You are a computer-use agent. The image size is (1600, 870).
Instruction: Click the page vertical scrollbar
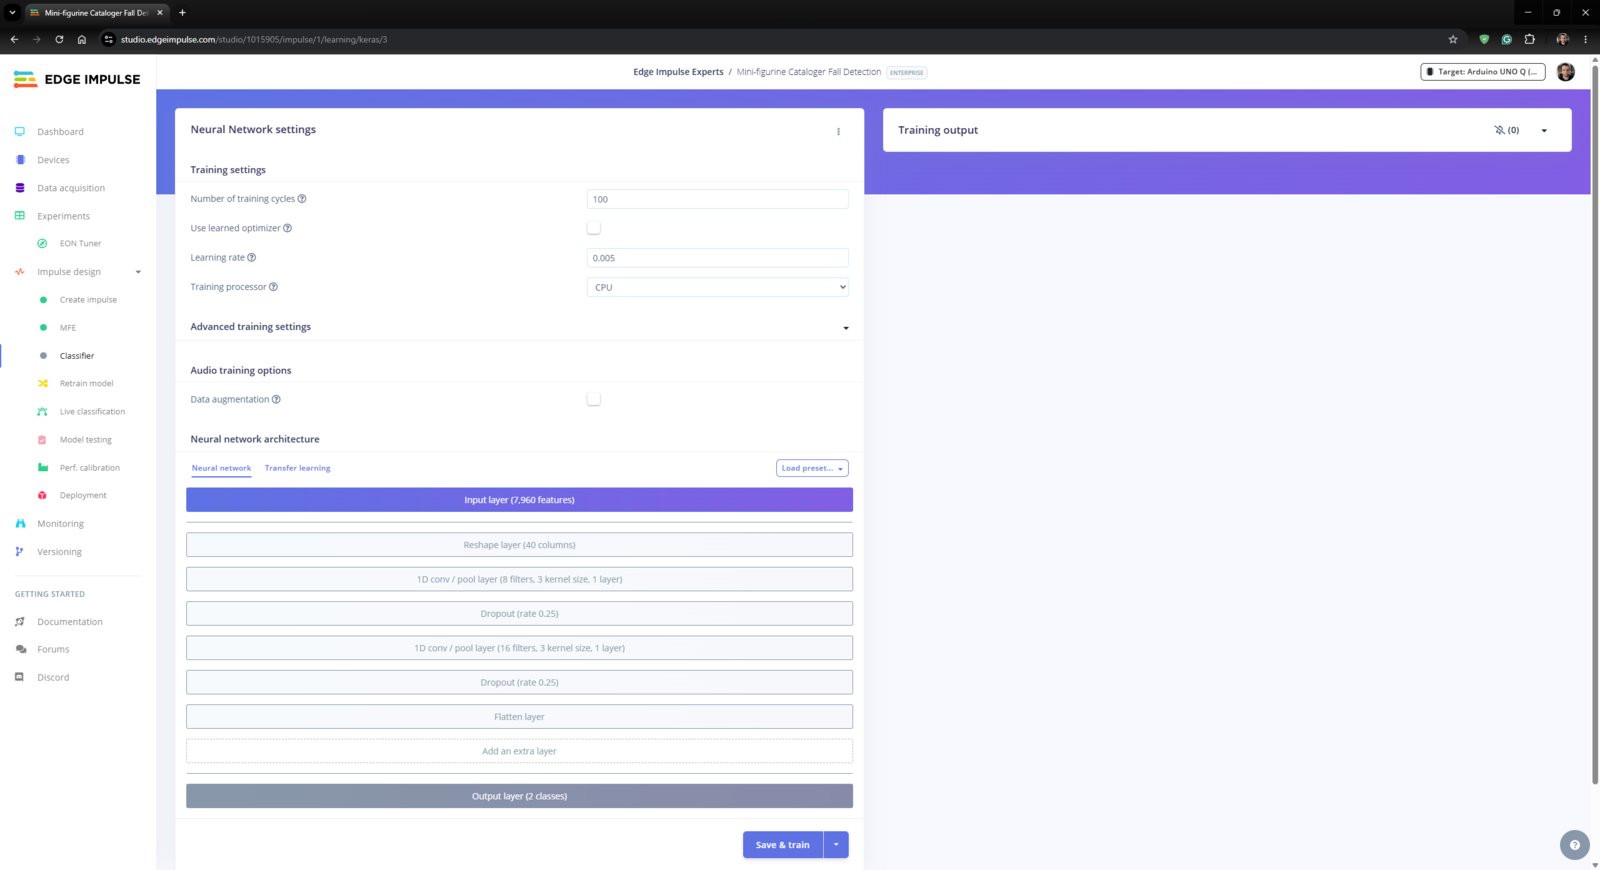(1594, 425)
